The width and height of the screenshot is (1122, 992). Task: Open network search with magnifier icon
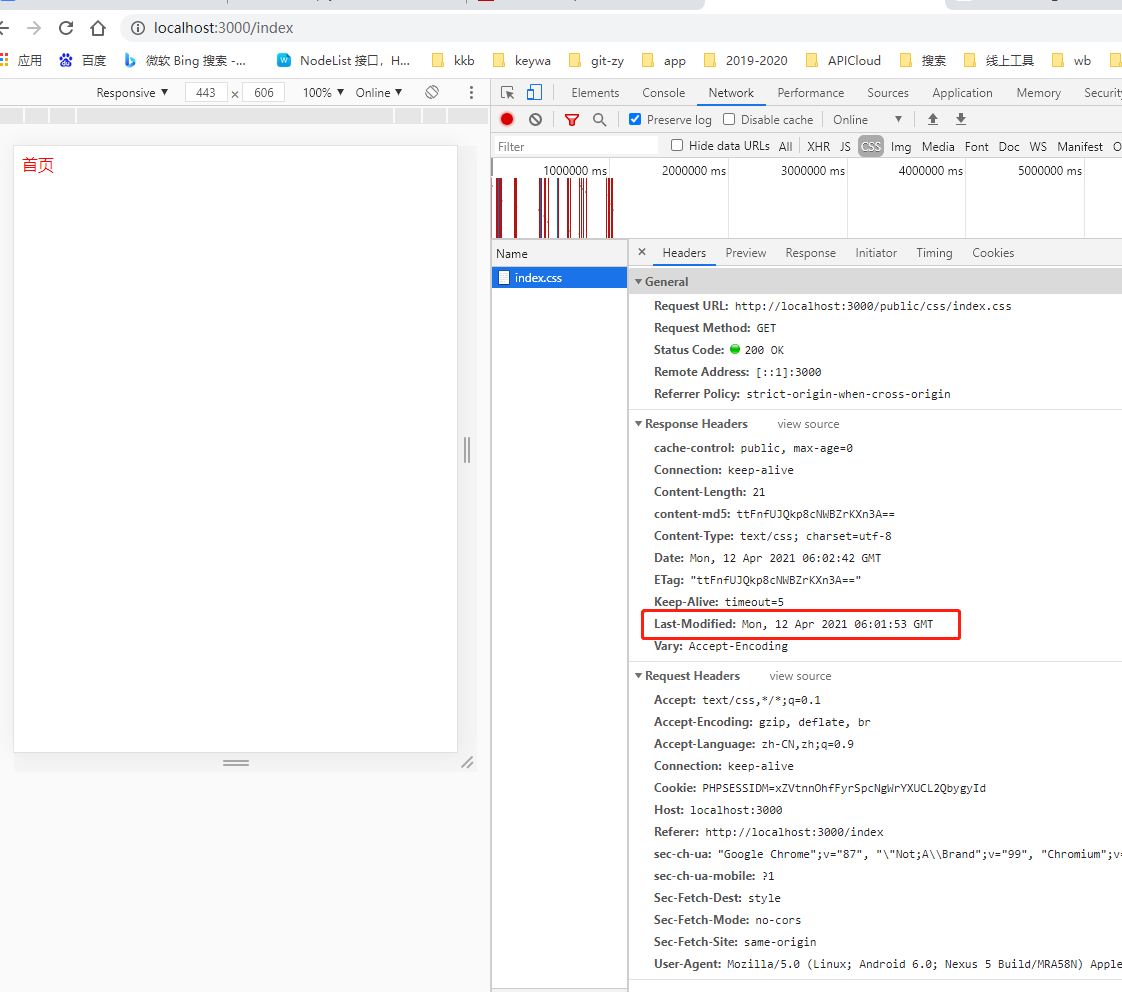[x=600, y=120]
